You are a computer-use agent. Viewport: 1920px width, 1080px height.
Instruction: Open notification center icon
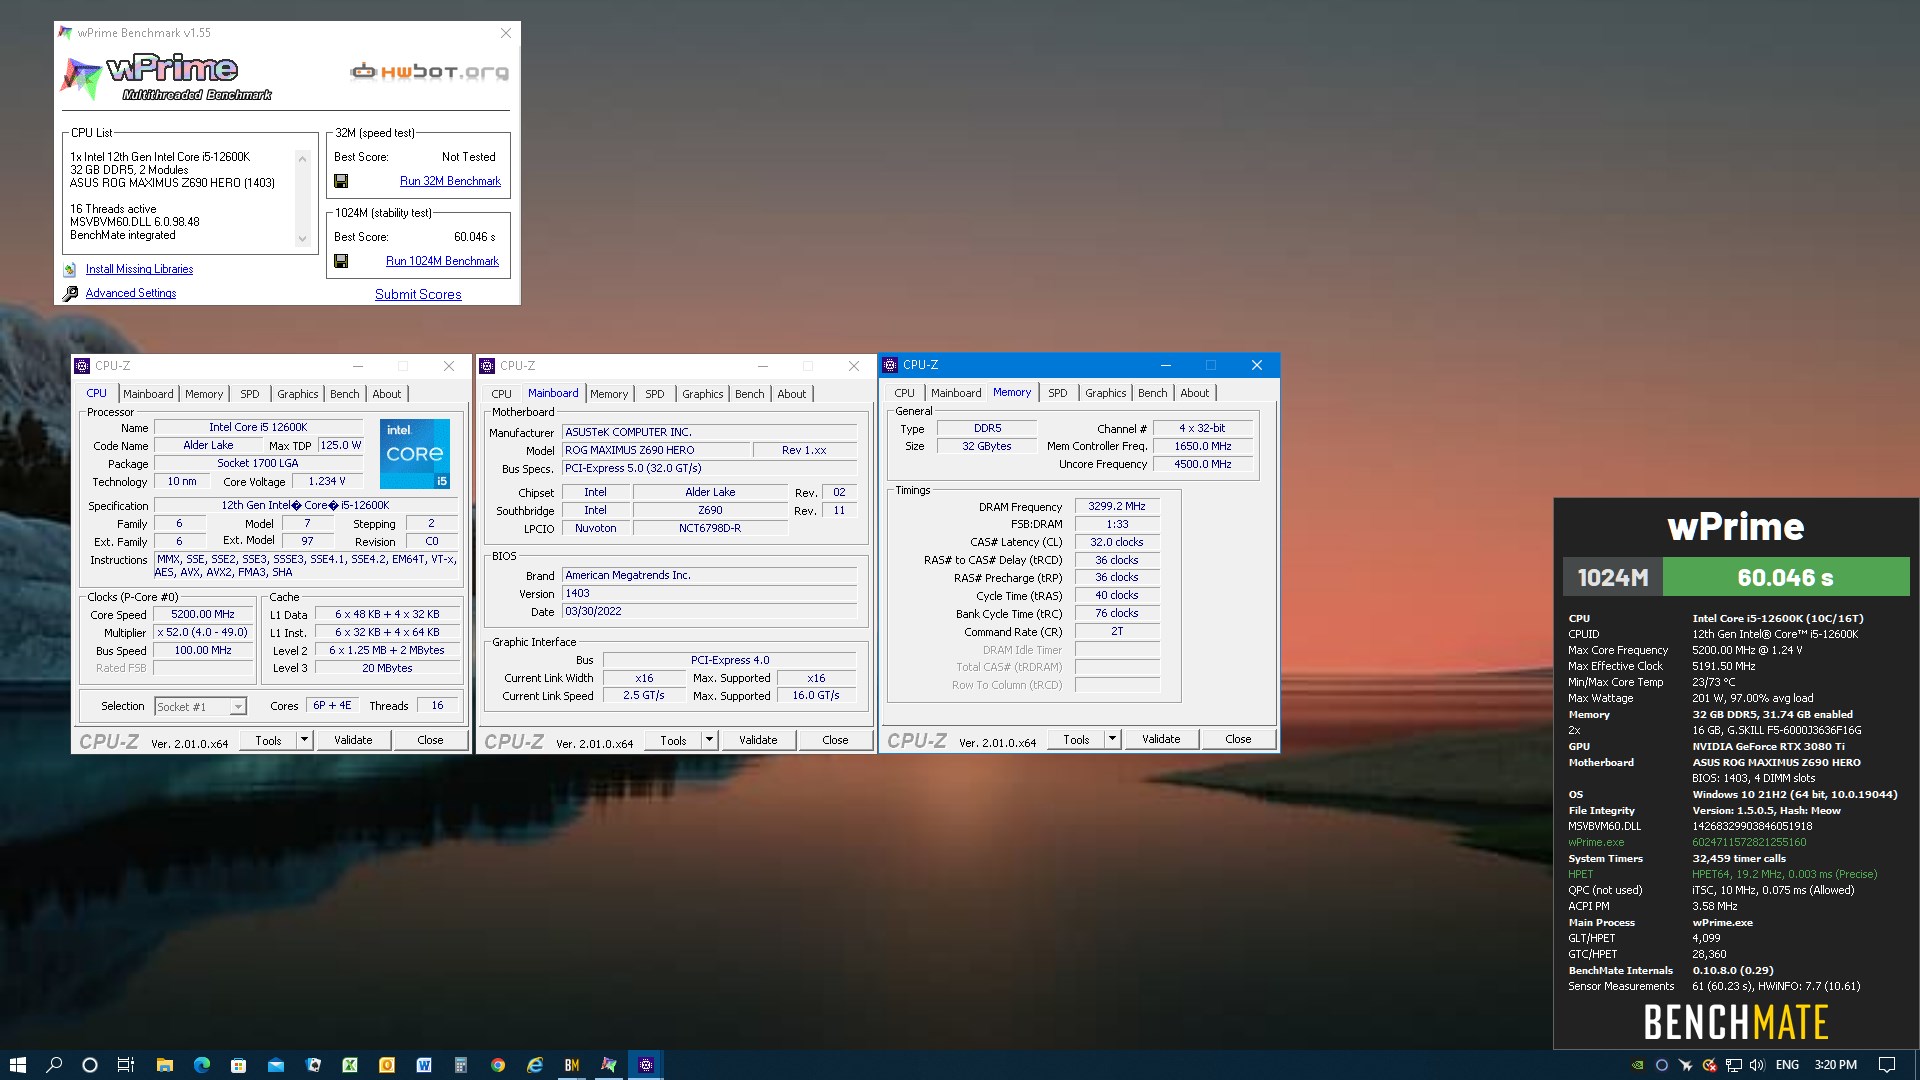coord(1886,1065)
